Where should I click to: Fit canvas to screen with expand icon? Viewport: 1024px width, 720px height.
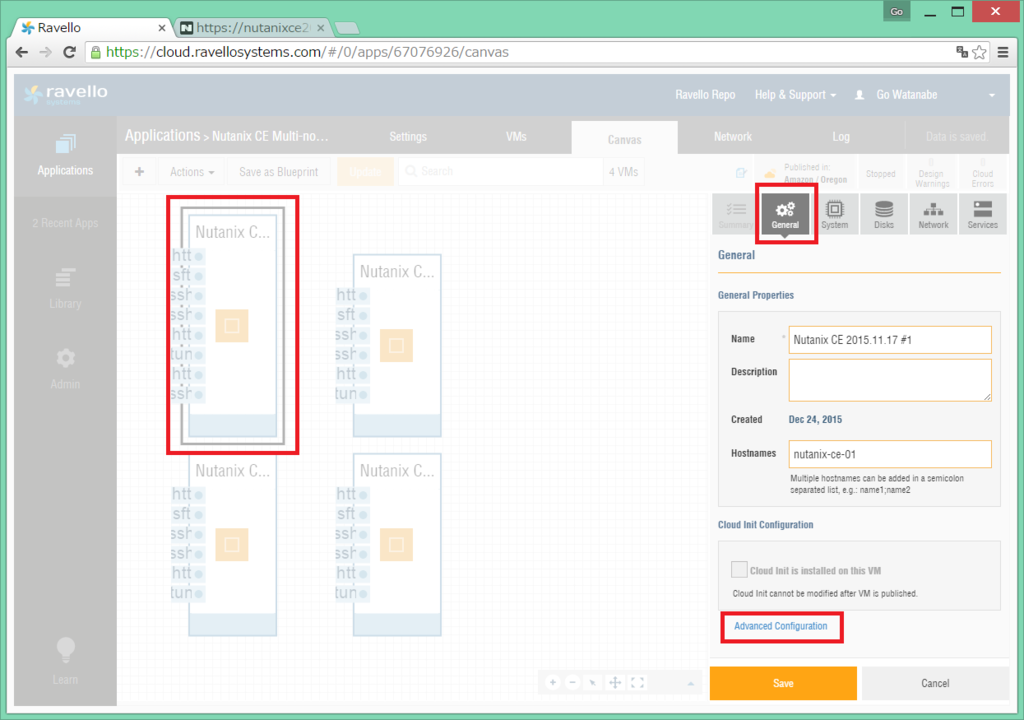coord(637,683)
